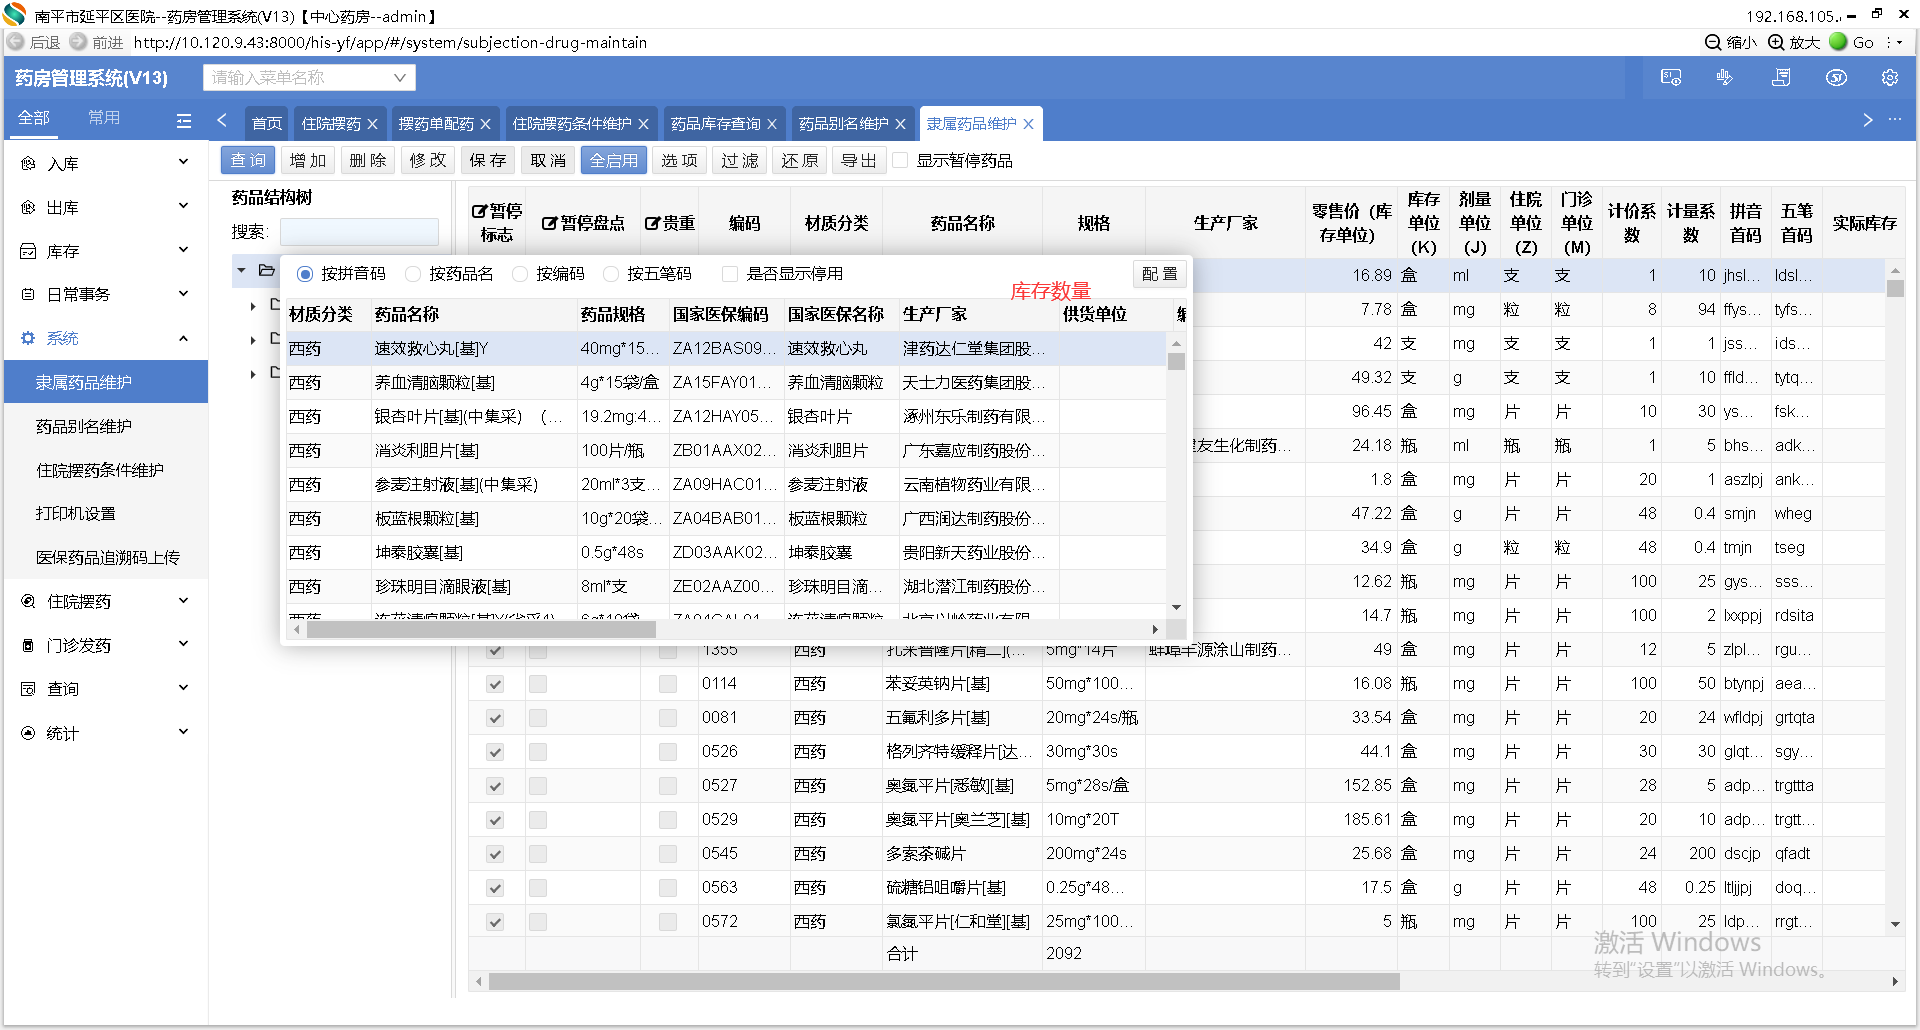Click the 查询 button
This screenshot has height=1030, width=1920.
(249, 160)
